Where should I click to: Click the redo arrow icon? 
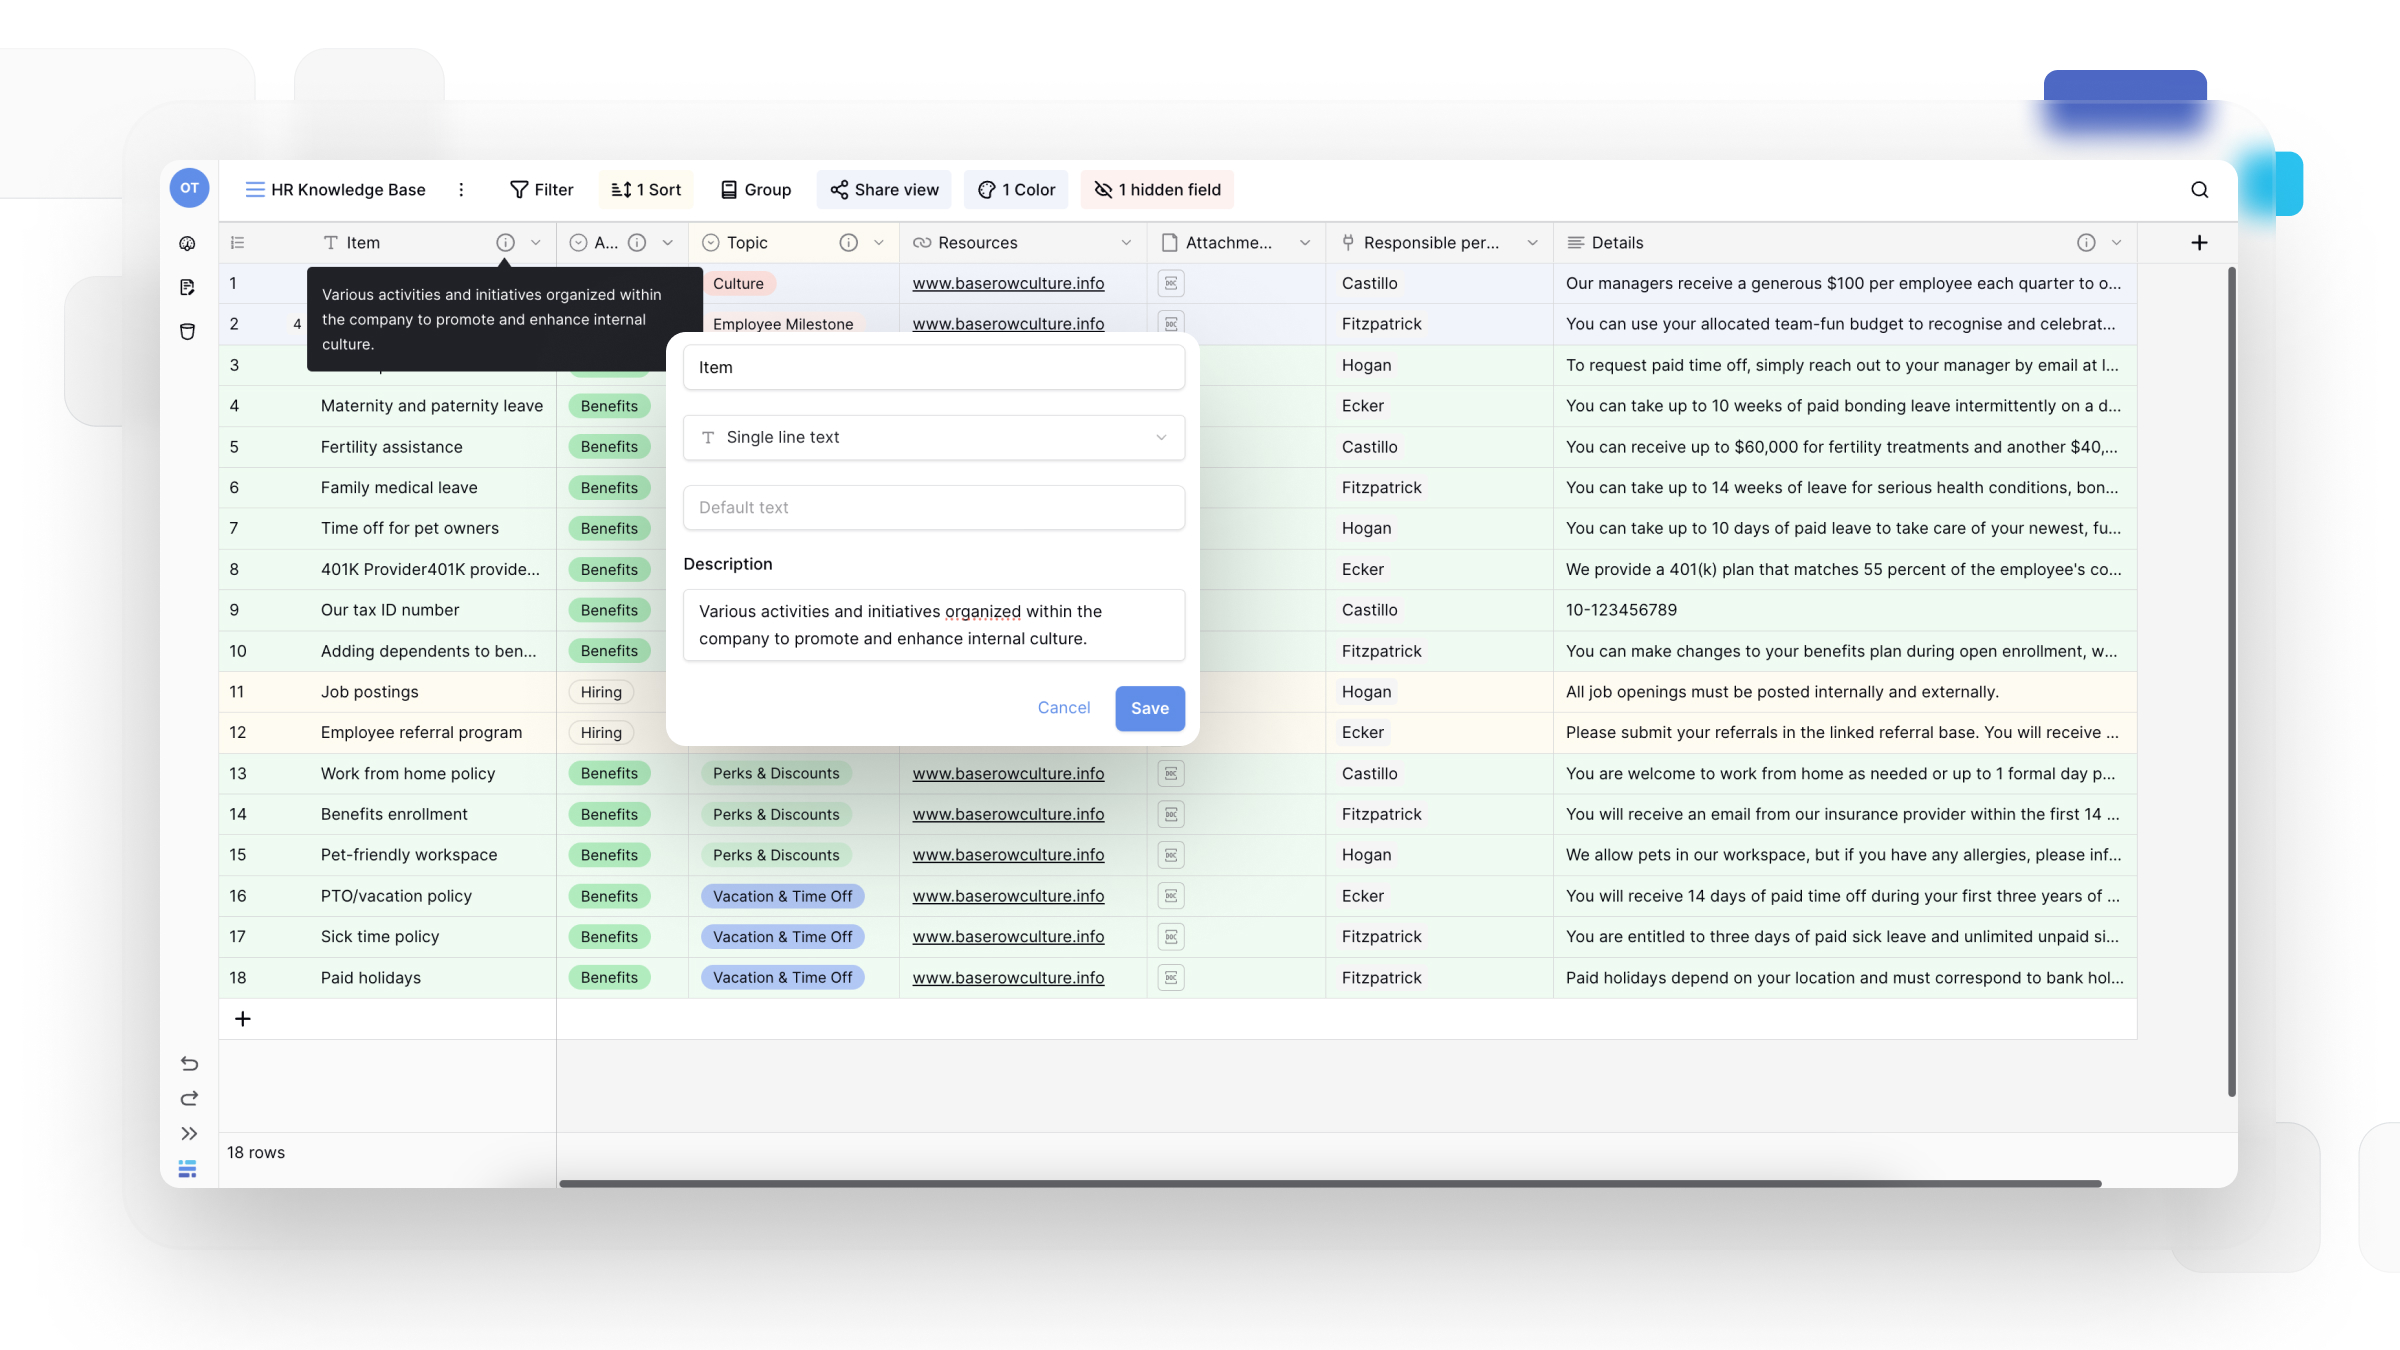tap(189, 1098)
